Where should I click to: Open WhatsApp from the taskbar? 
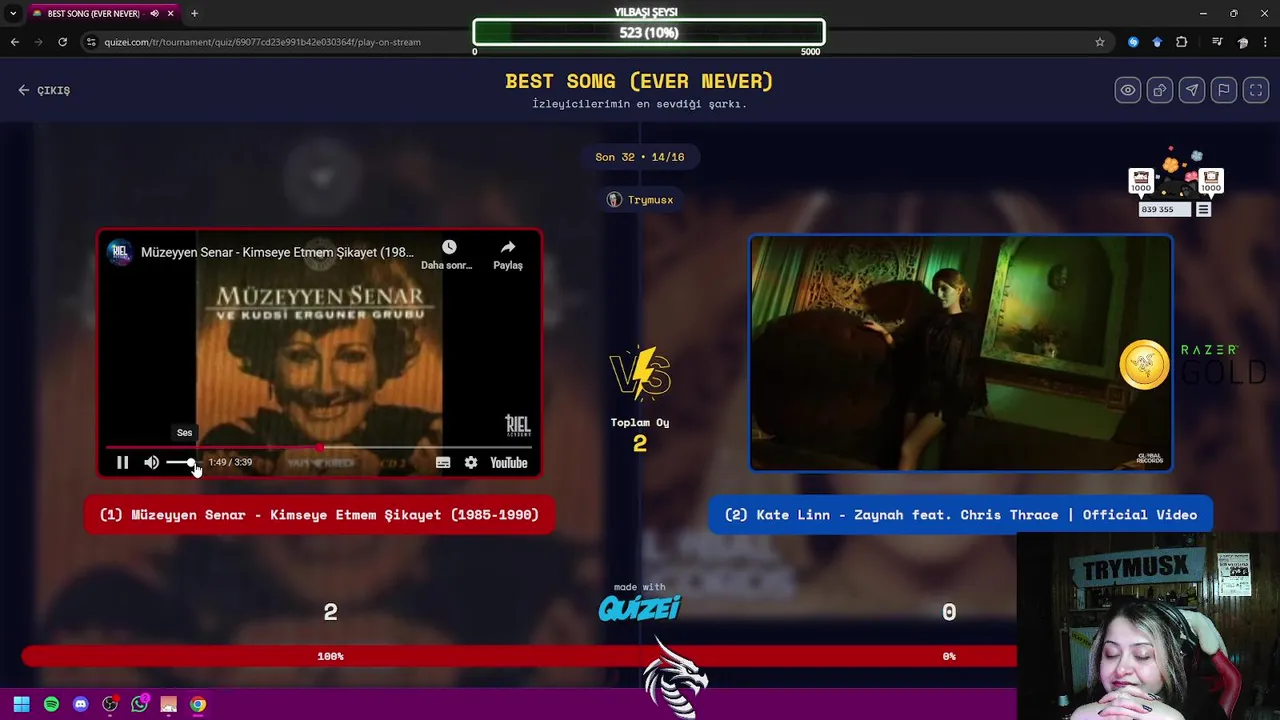click(x=139, y=704)
